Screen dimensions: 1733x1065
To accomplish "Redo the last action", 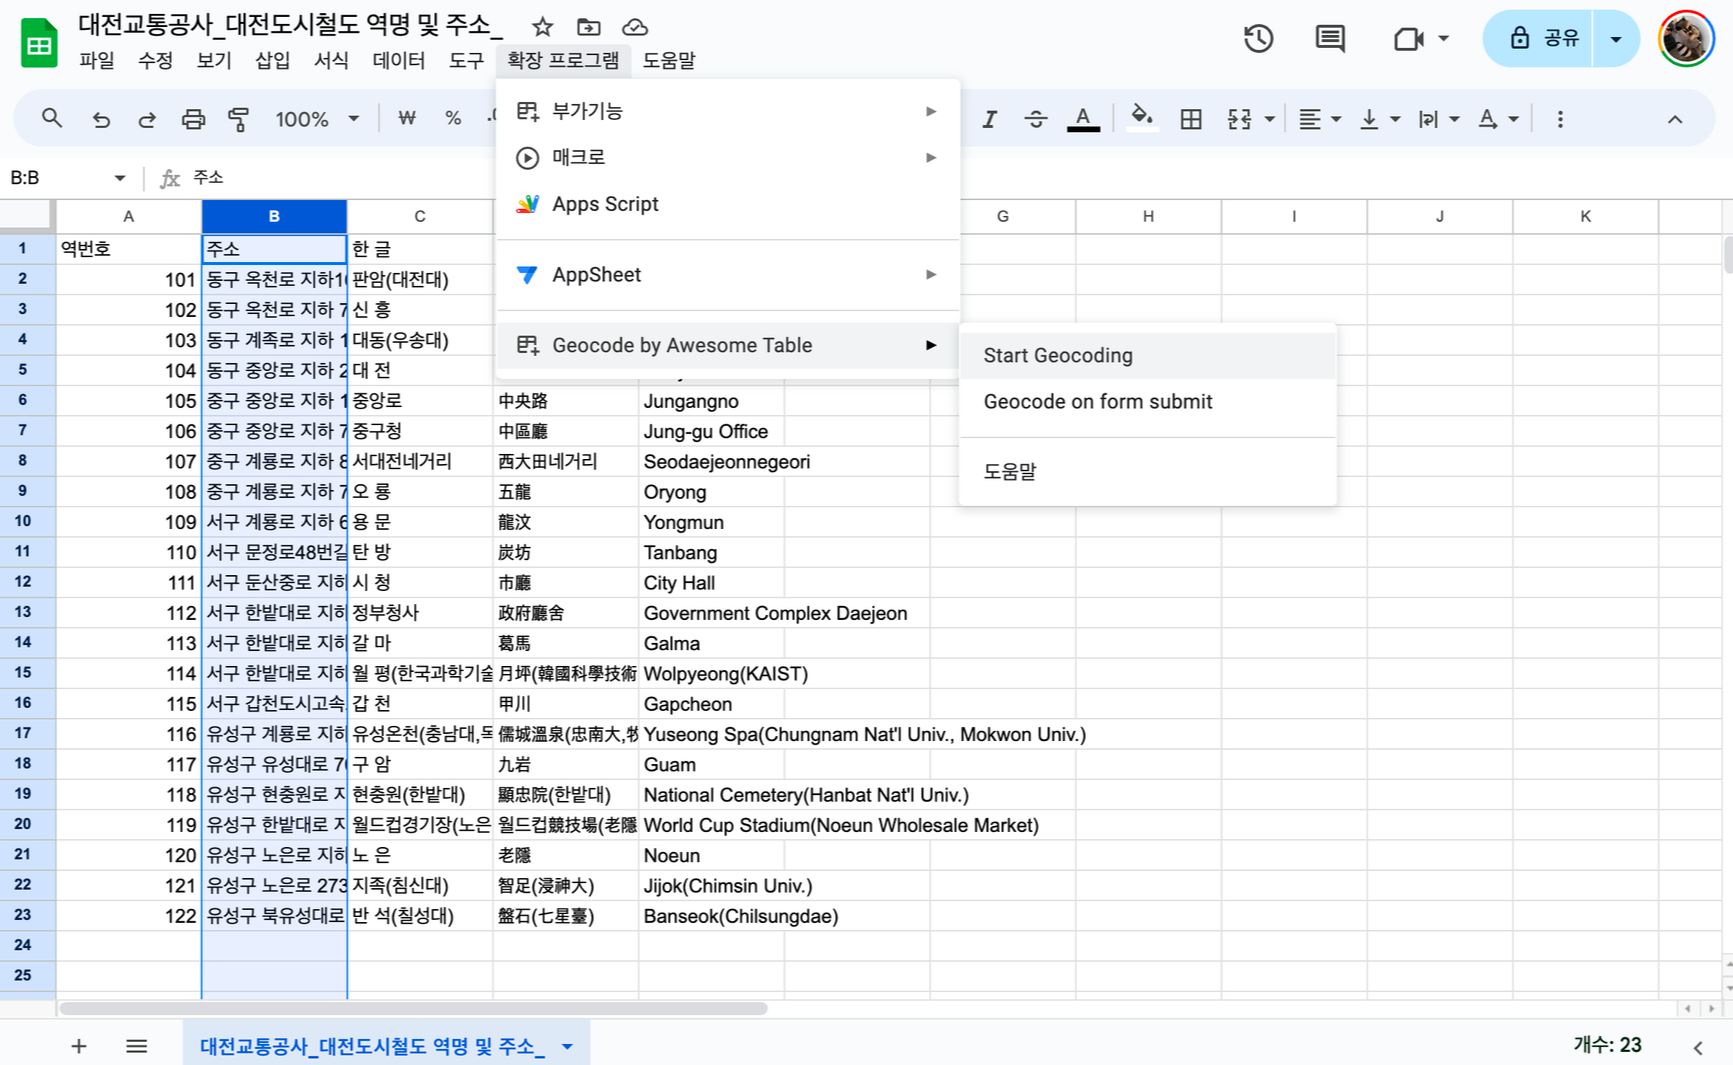I will point(147,119).
